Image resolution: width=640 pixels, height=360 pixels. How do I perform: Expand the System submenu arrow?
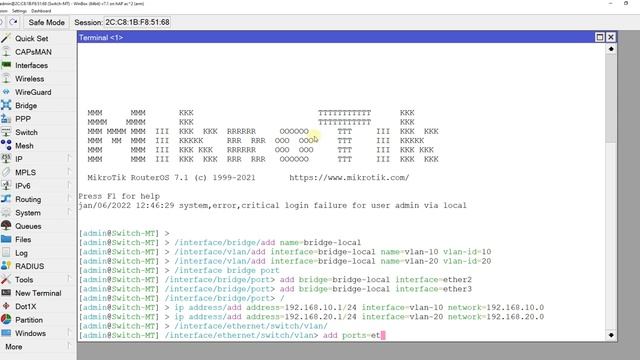coord(69,212)
